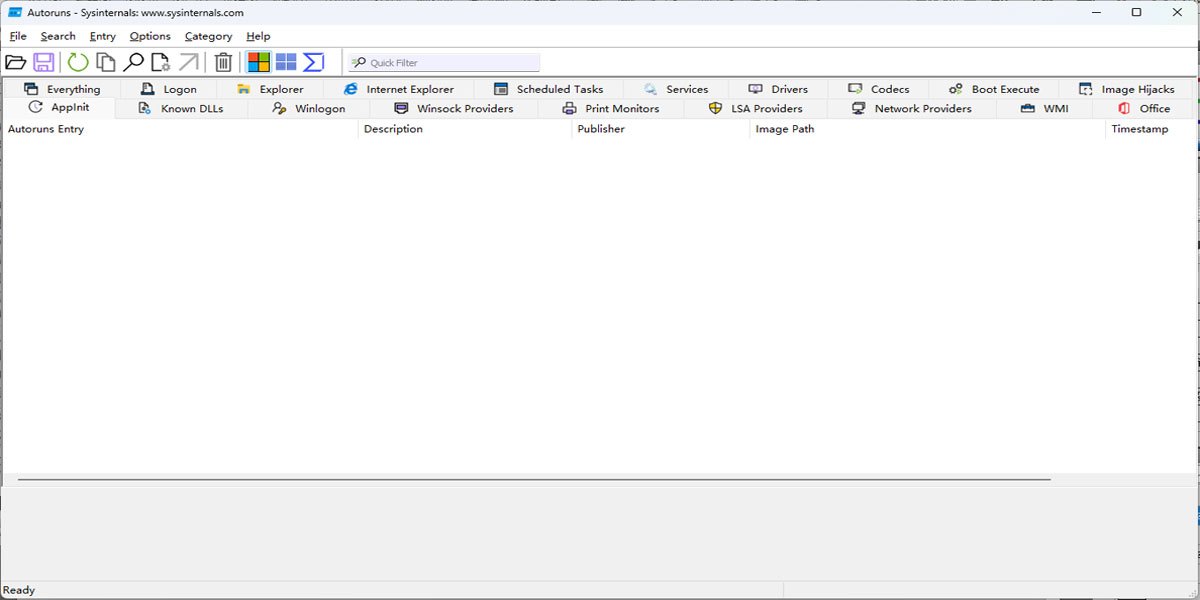Open the File menu
Viewport: 1200px width, 600px height.
coord(18,36)
